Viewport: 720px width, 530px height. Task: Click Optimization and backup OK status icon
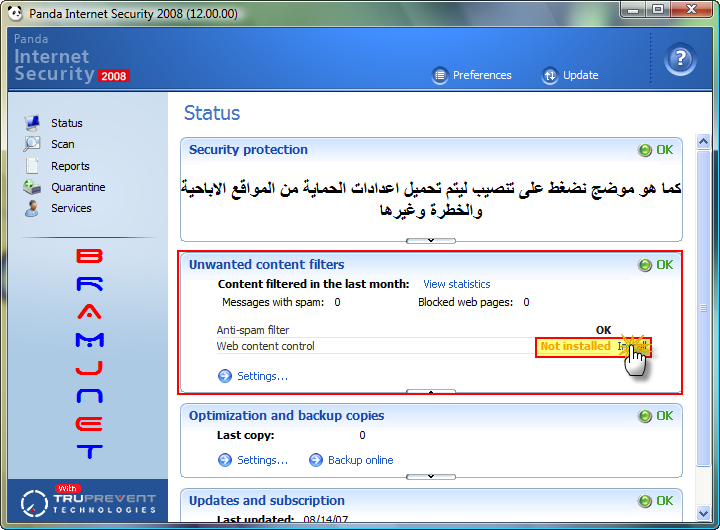click(645, 416)
